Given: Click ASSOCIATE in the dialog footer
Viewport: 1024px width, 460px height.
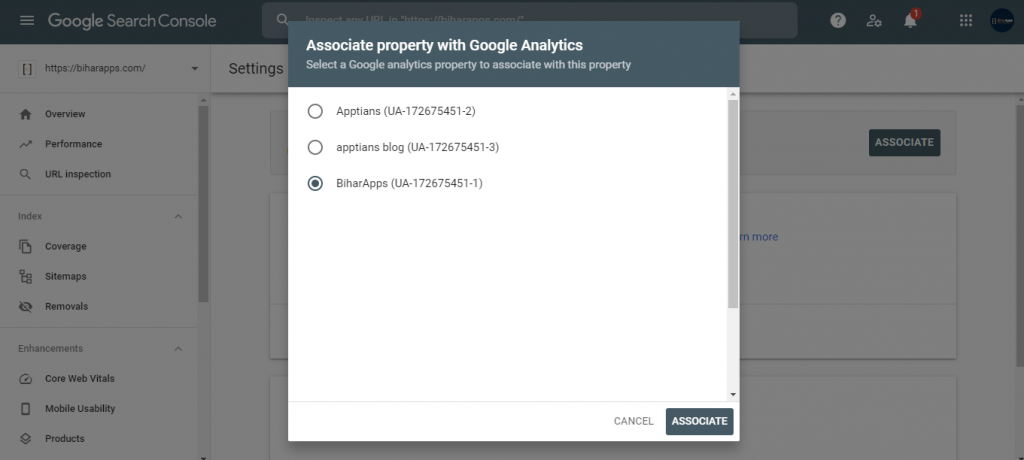Looking at the screenshot, I should tap(699, 421).
